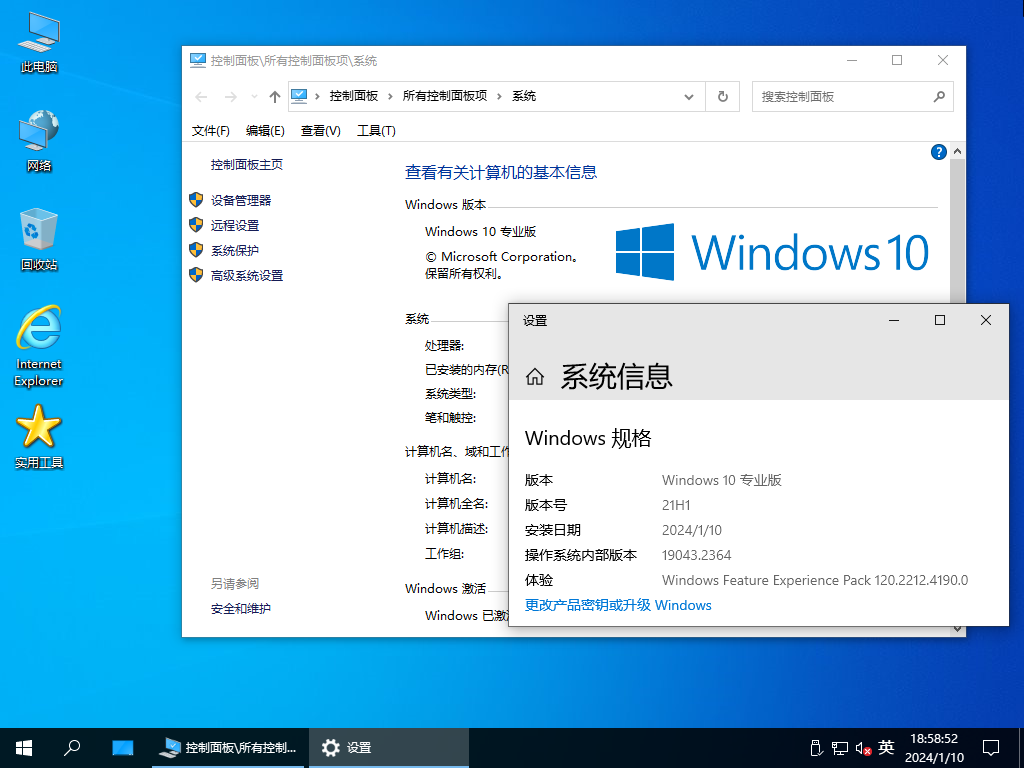Click 更改产品密钥或升级 Windows link
Viewport: 1024px width, 768px height.
[x=618, y=605]
